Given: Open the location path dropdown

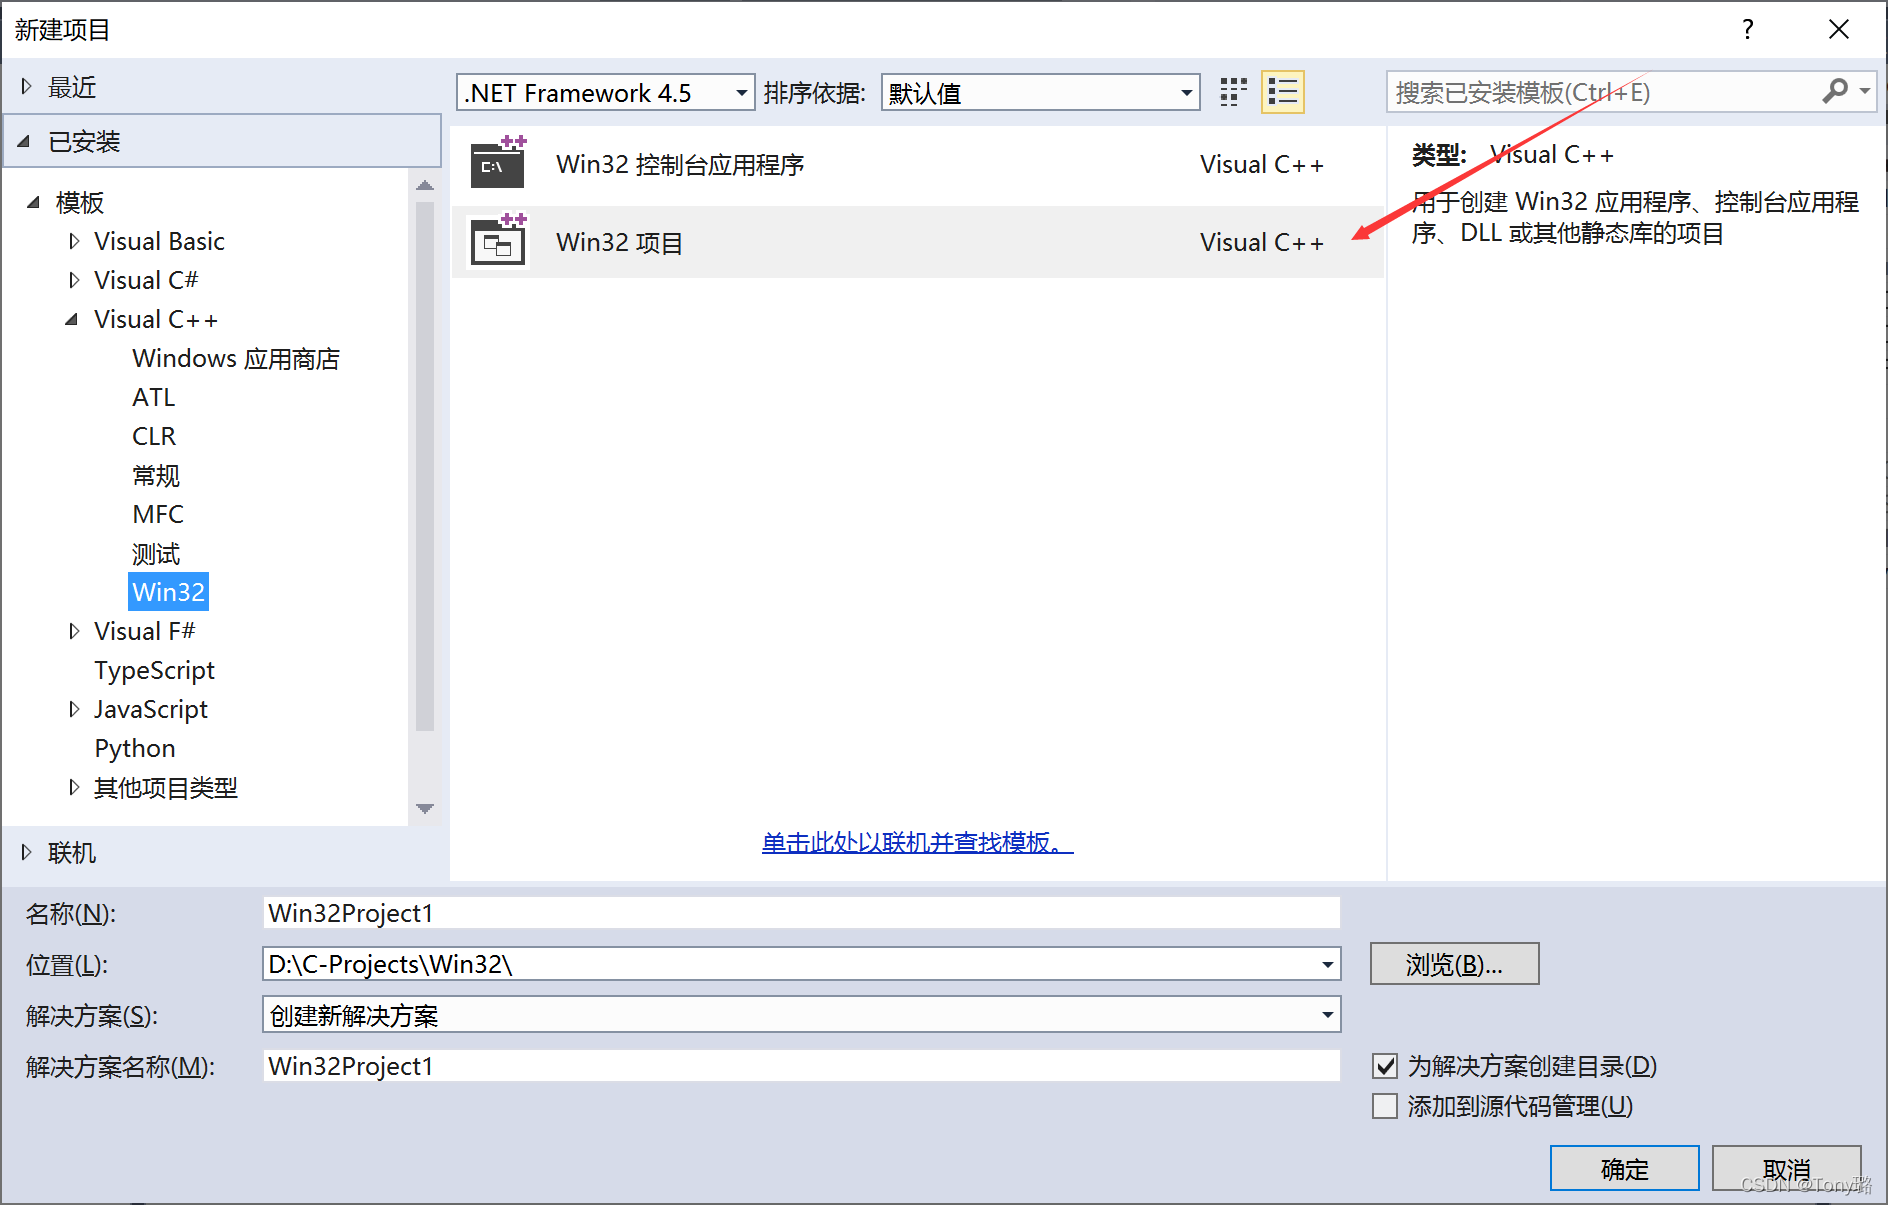Looking at the screenshot, I should (x=1327, y=964).
